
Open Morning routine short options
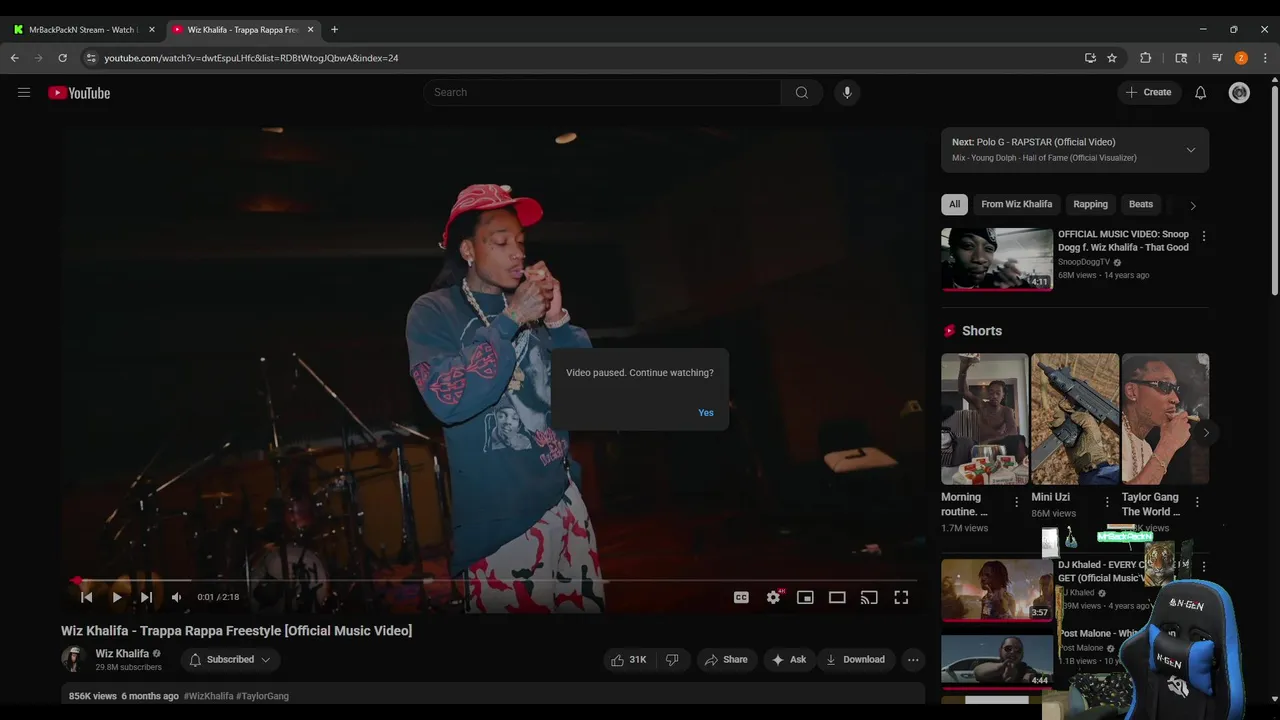coord(1016,502)
